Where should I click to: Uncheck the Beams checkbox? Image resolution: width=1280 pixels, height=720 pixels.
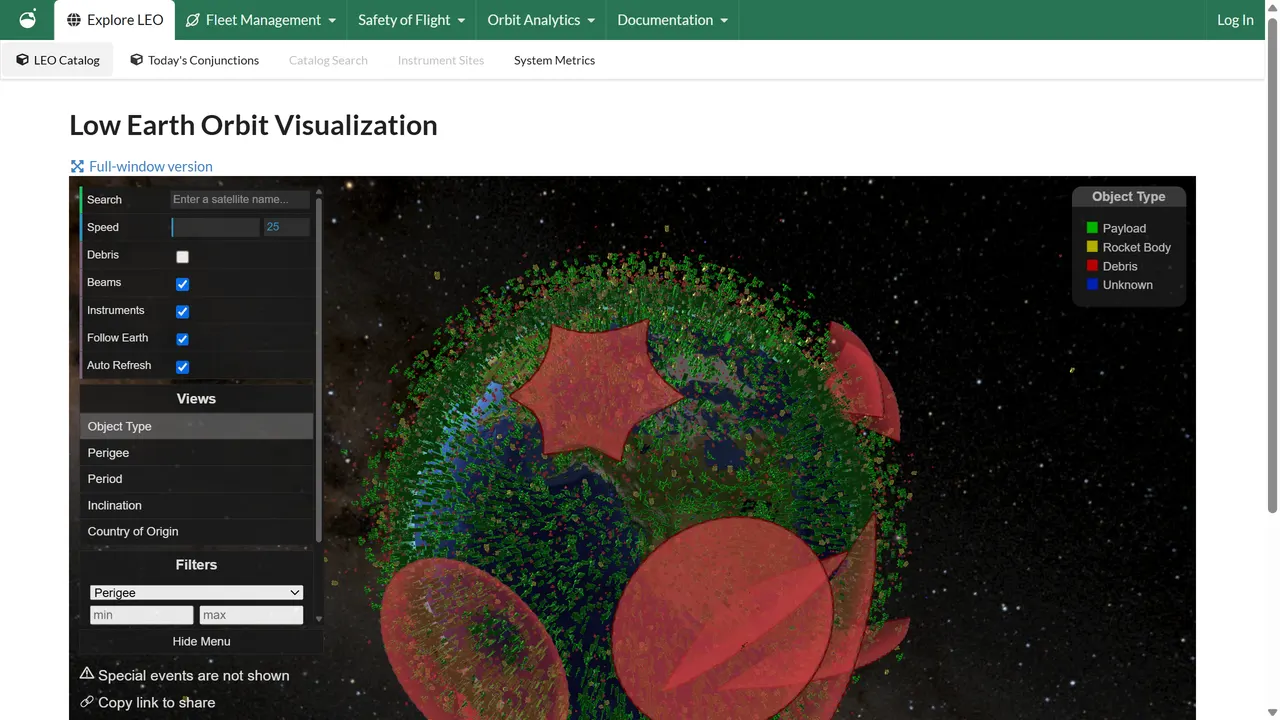(182, 284)
